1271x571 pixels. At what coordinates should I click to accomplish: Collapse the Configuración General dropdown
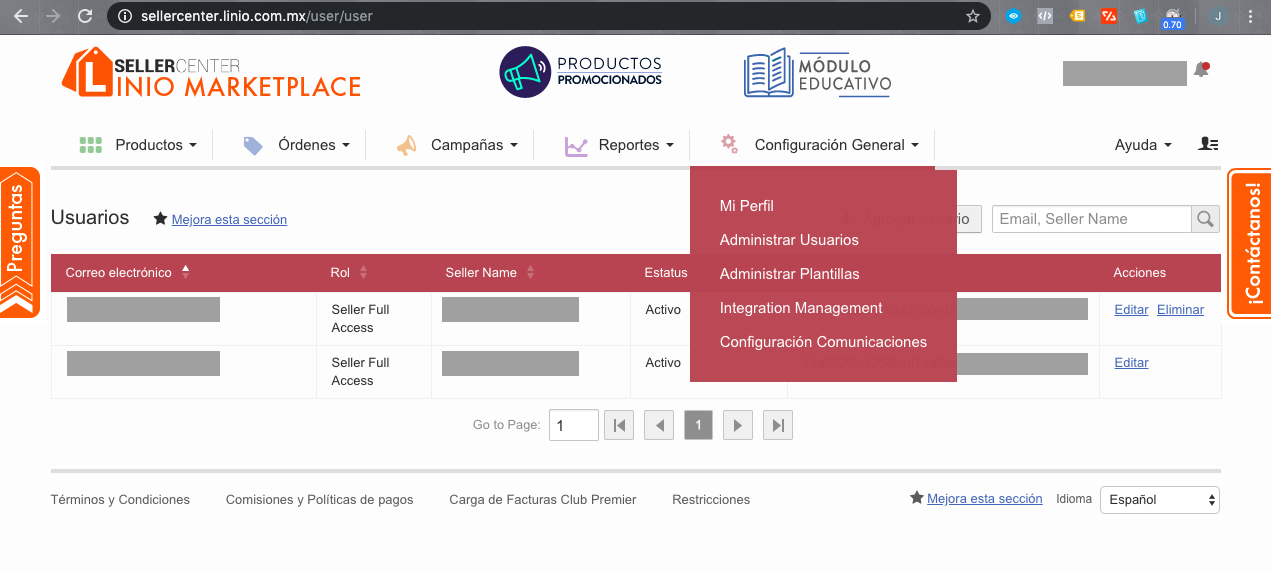837,145
